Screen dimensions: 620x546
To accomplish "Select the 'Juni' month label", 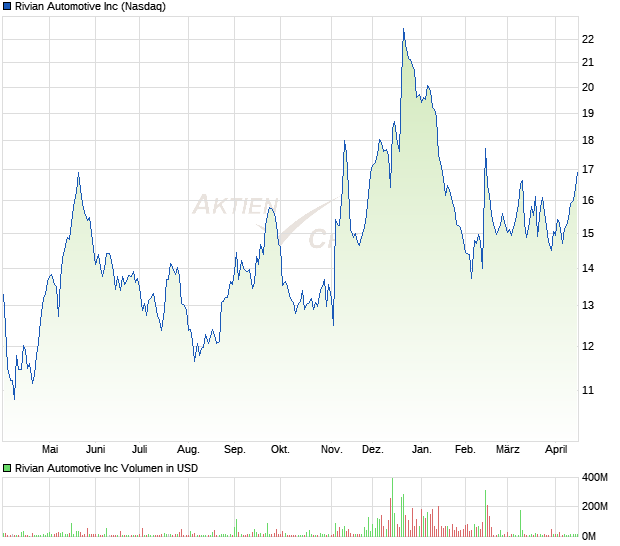I will pyautogui.click(x=96, y=450).
